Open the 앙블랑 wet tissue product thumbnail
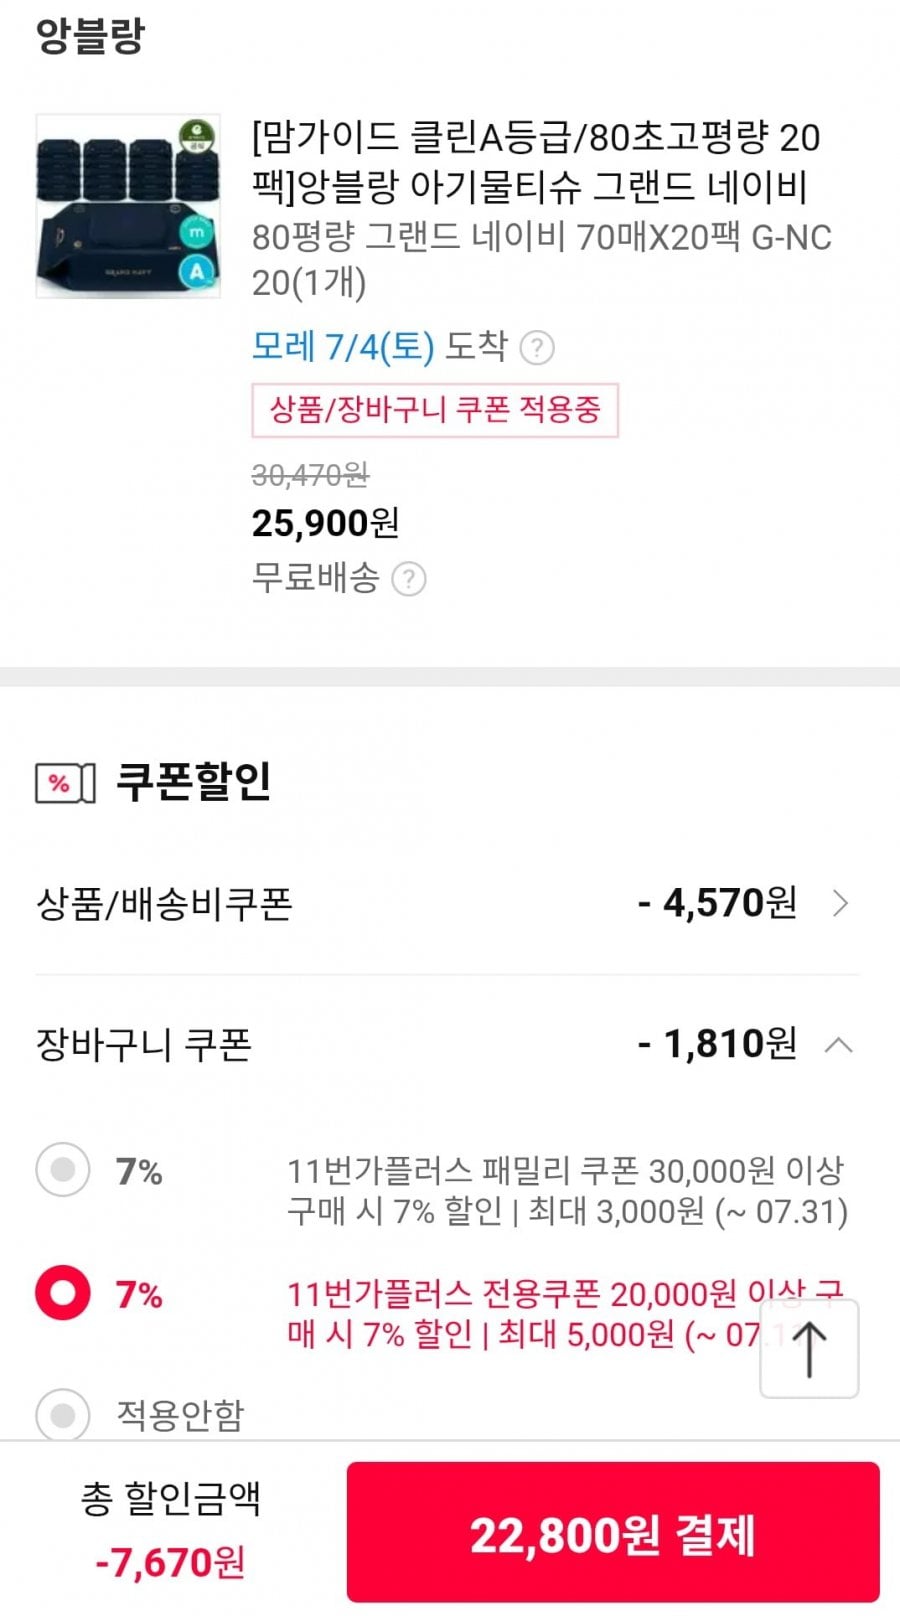This screenshot has width=900, height=1616. [x=128, y=206]
